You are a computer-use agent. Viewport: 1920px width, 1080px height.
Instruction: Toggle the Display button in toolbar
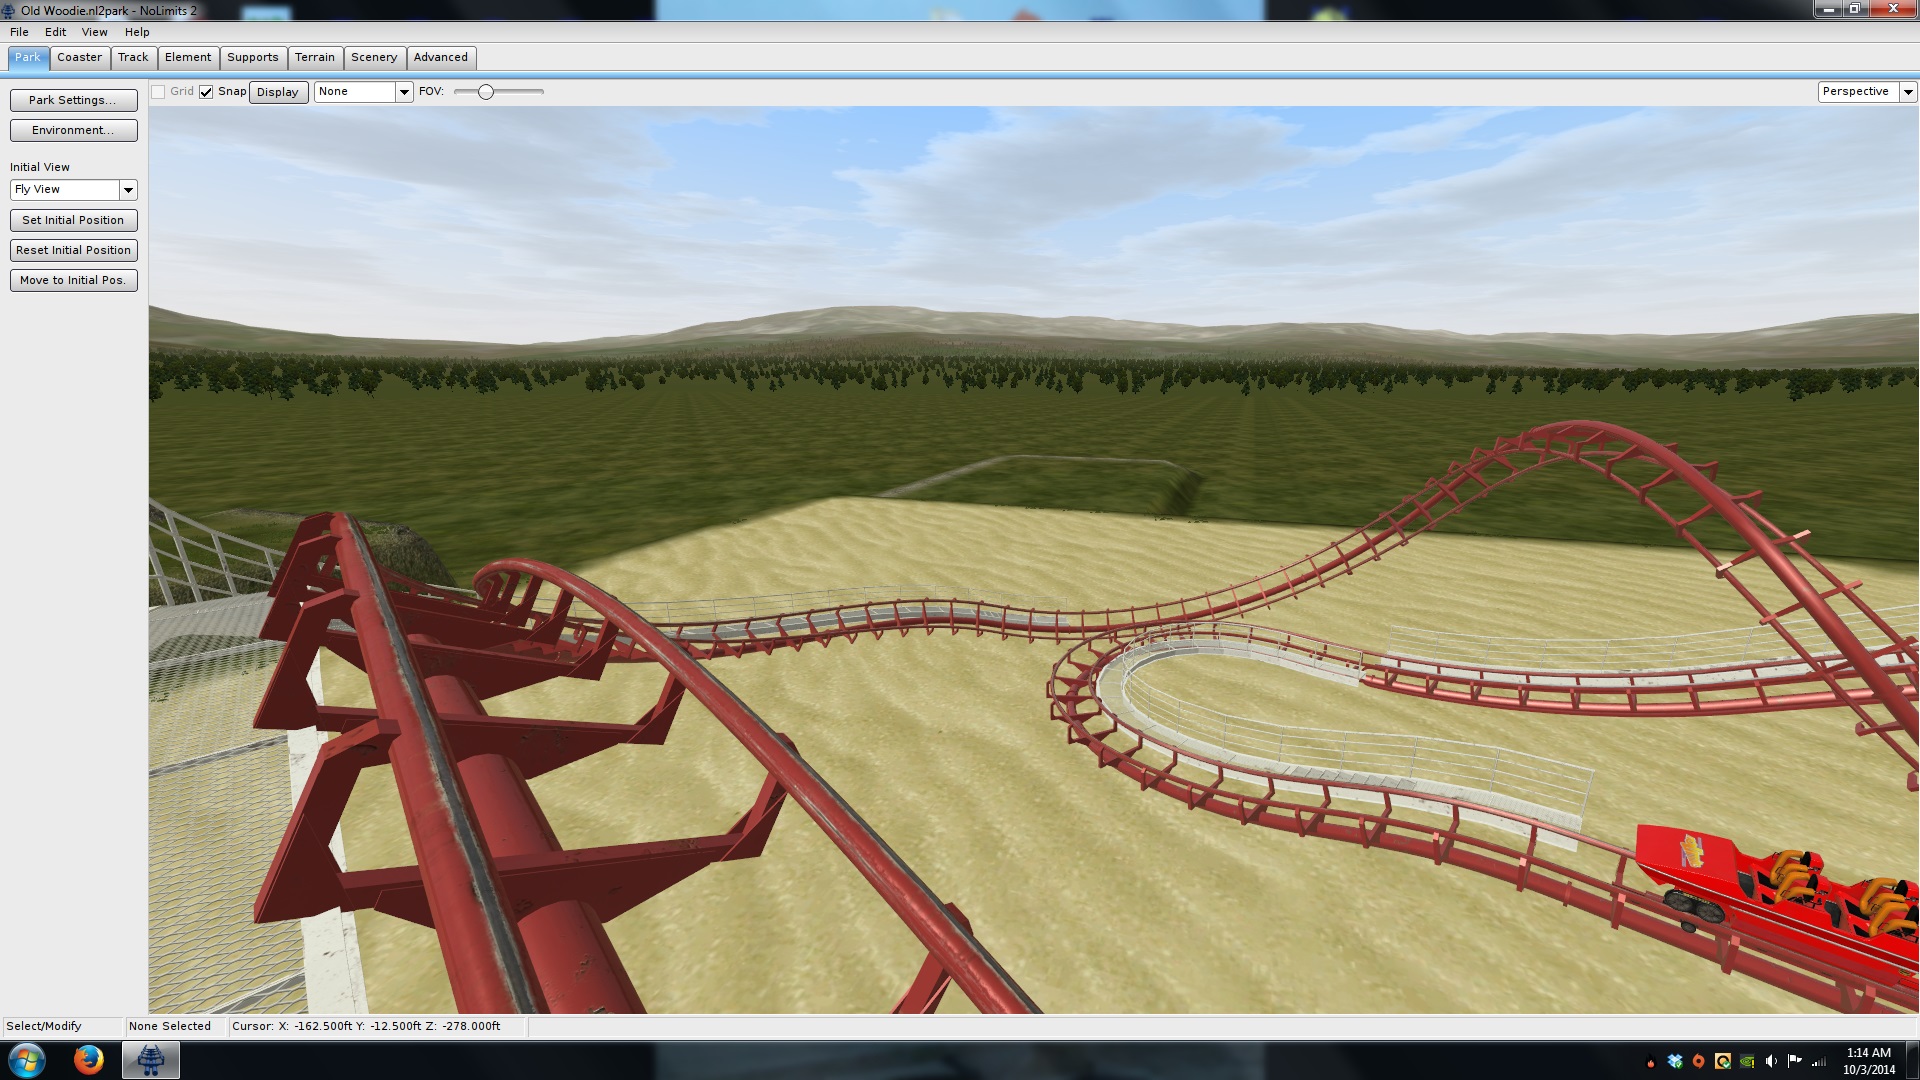[278, 92]
